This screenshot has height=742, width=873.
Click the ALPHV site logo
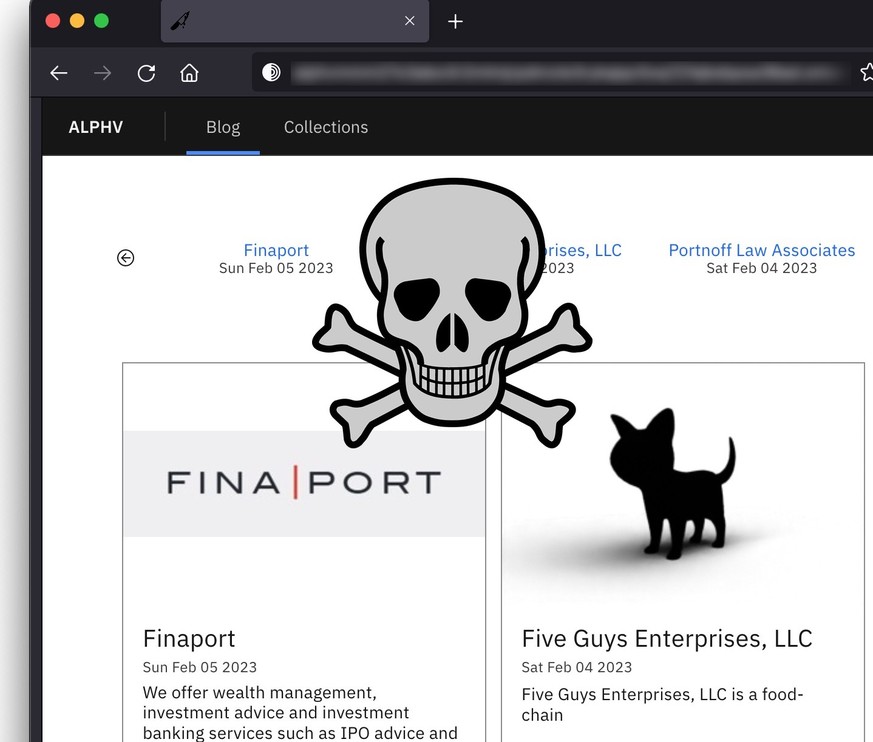click(96, 127)
